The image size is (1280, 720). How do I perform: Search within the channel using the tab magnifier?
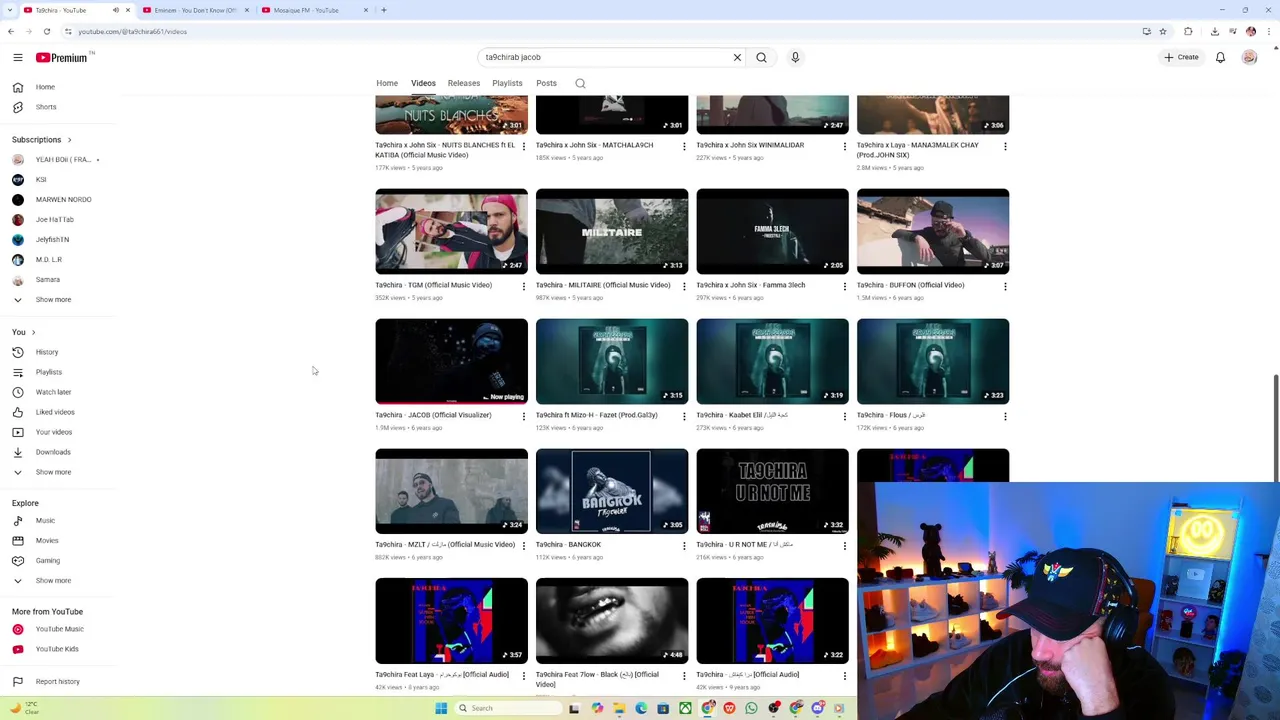tap(580, 83)
